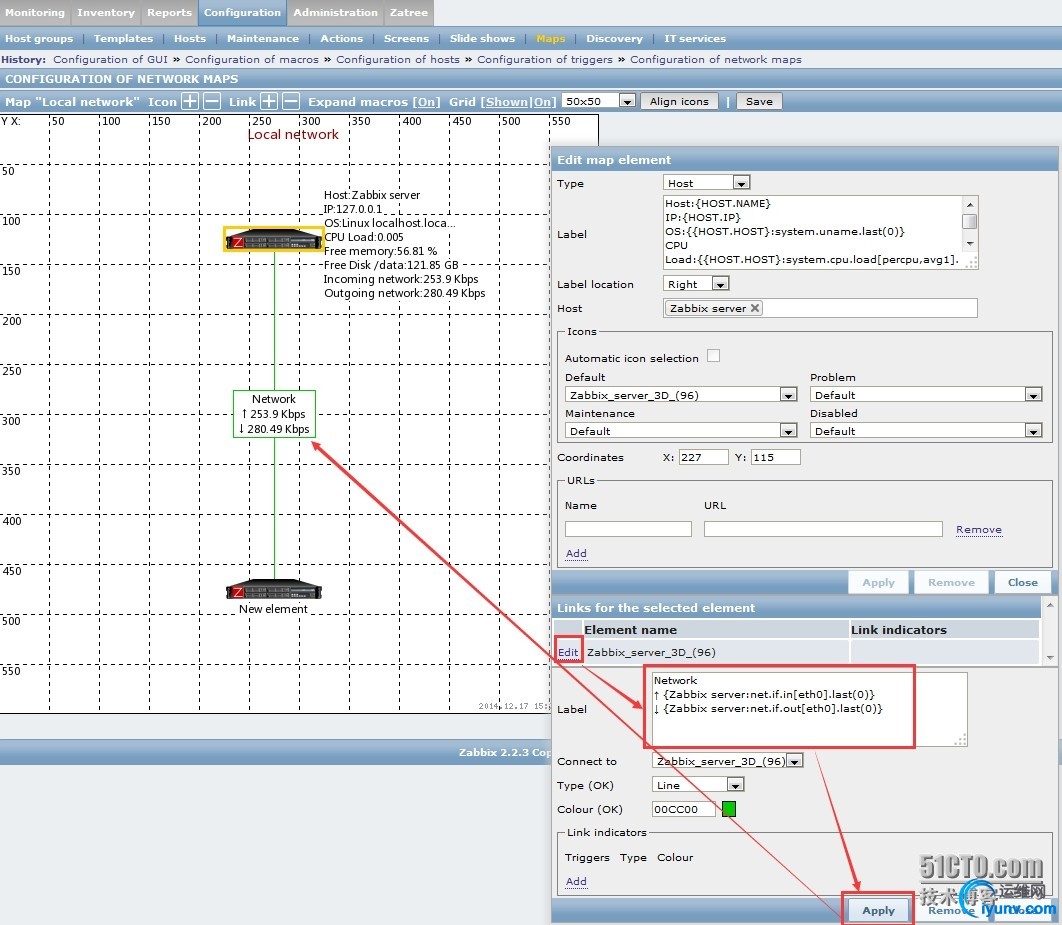The width and height of the screenshot is (1062, 925).
Task: Click Add under URLs section
Action: tap(576, 553)
